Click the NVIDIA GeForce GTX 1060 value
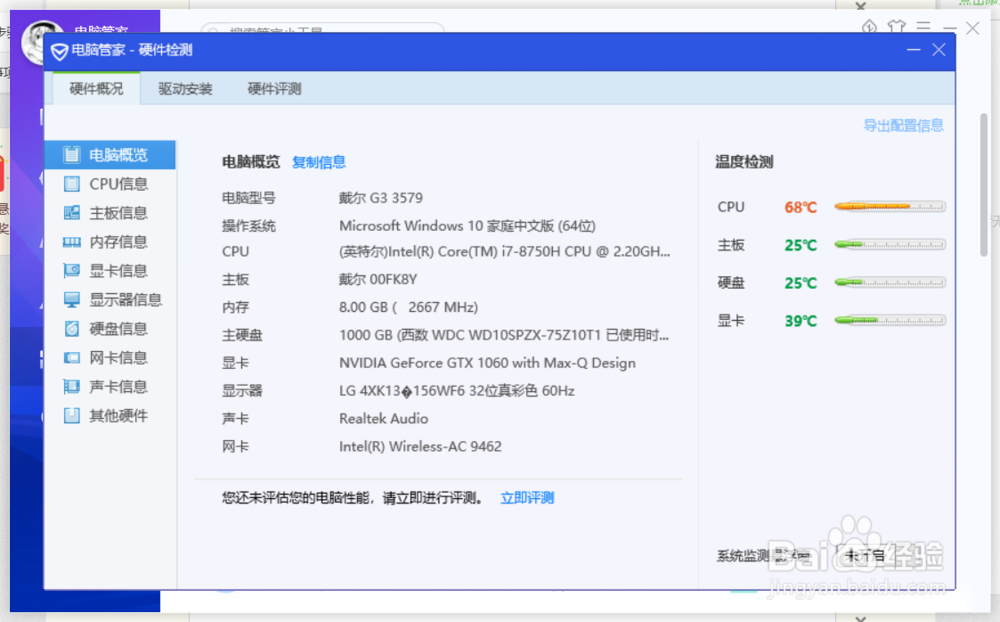Viewport: 1000px width, 622px height. tap(487, 363)
